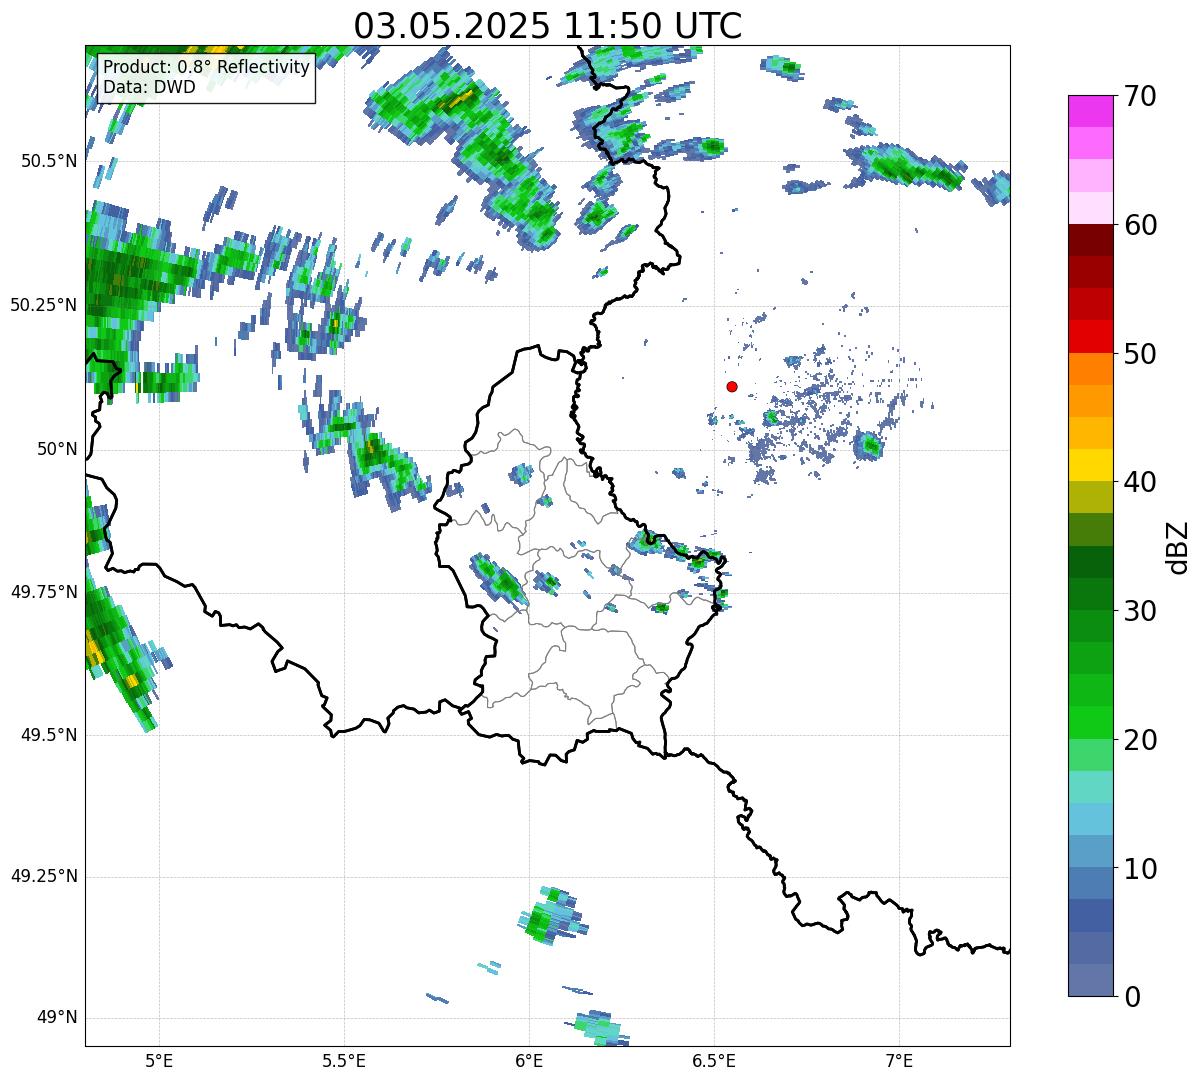This screenshot has width=1202, height=1081.
Task: Click the latitude label 49.25°N
Action: pyautogui.click(x=44, y=876)
